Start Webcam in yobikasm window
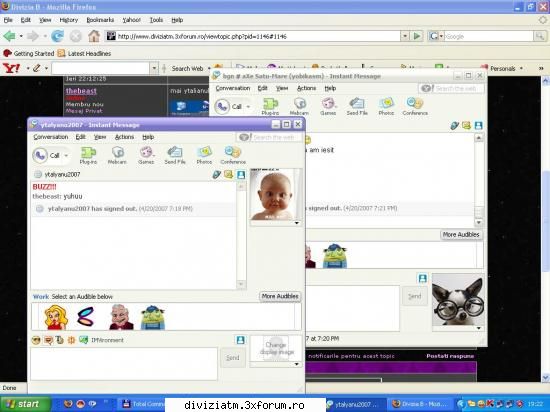The image size is (550, 412). (x=299, y=107)
